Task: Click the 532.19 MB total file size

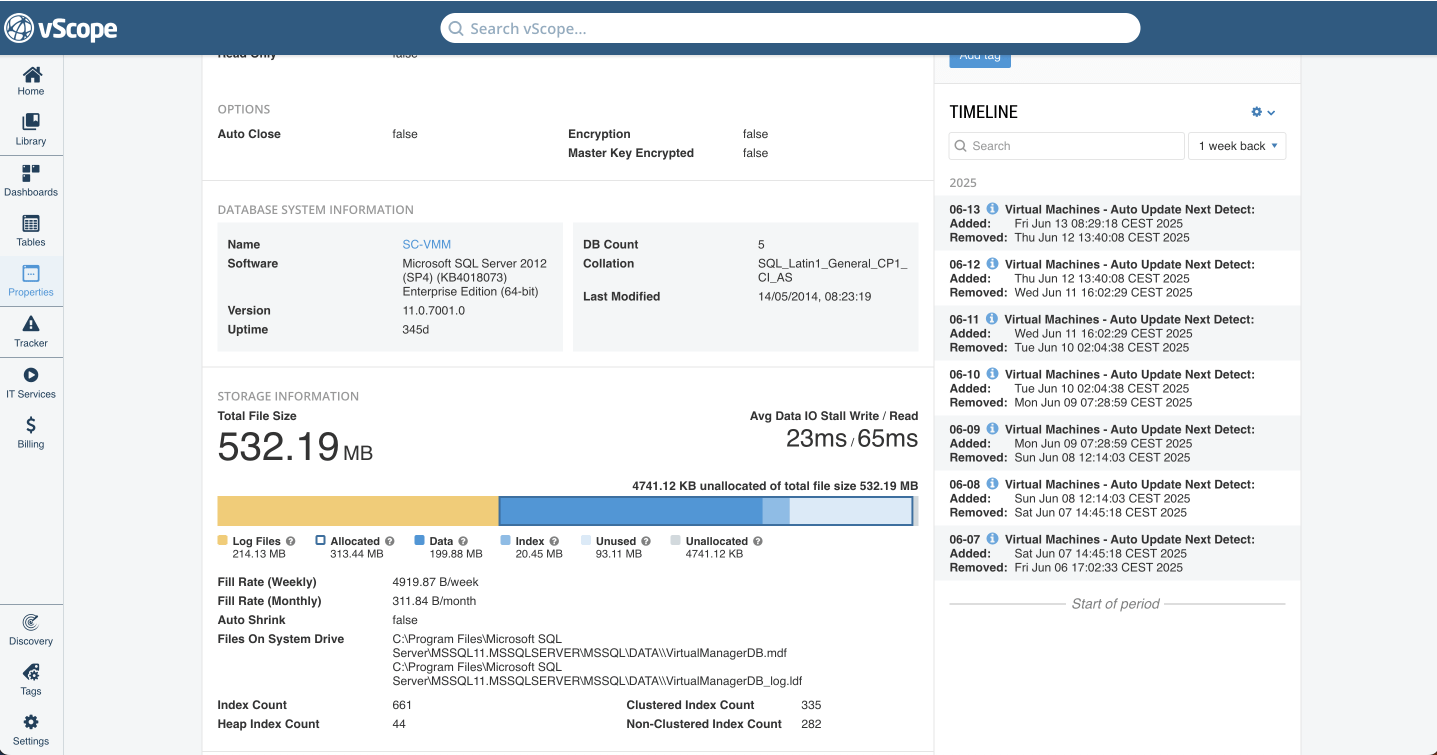Action: (x=295, y=446)
